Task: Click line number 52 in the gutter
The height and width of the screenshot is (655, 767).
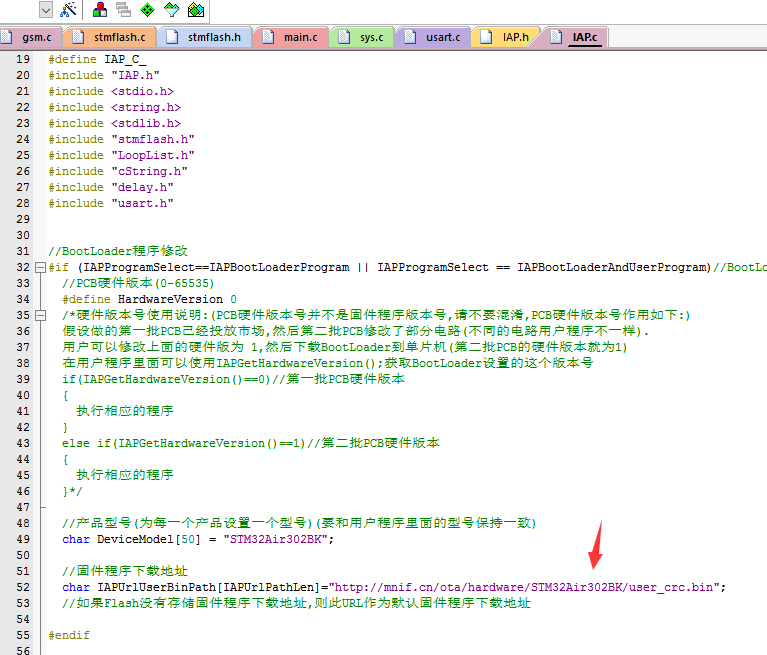Action: tap(22, 587)
